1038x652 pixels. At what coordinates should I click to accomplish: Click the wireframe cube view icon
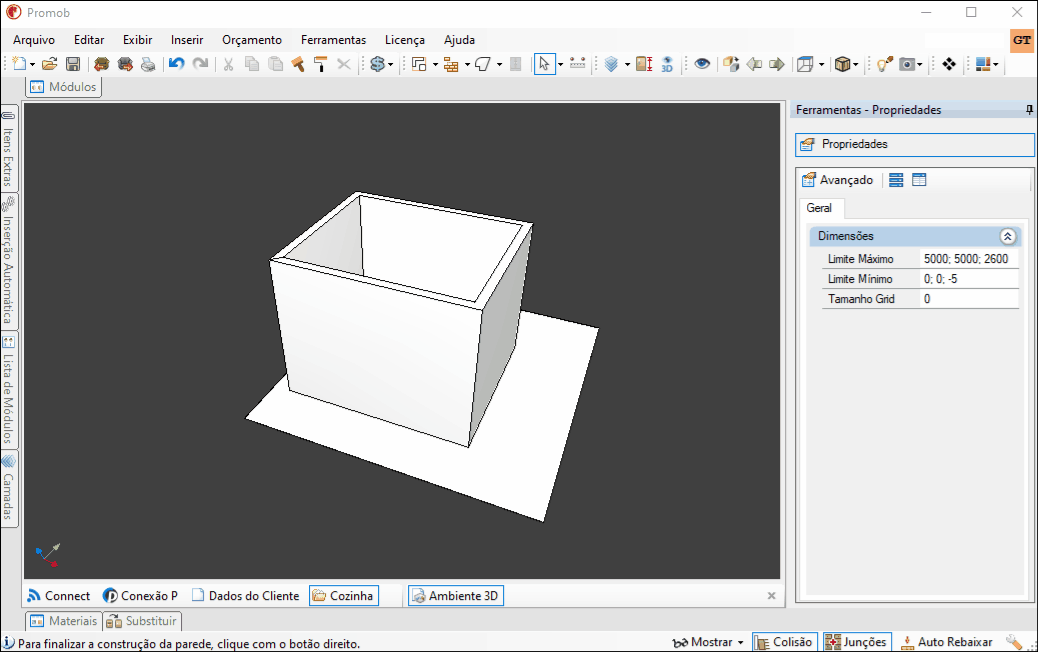coord(805,64)
